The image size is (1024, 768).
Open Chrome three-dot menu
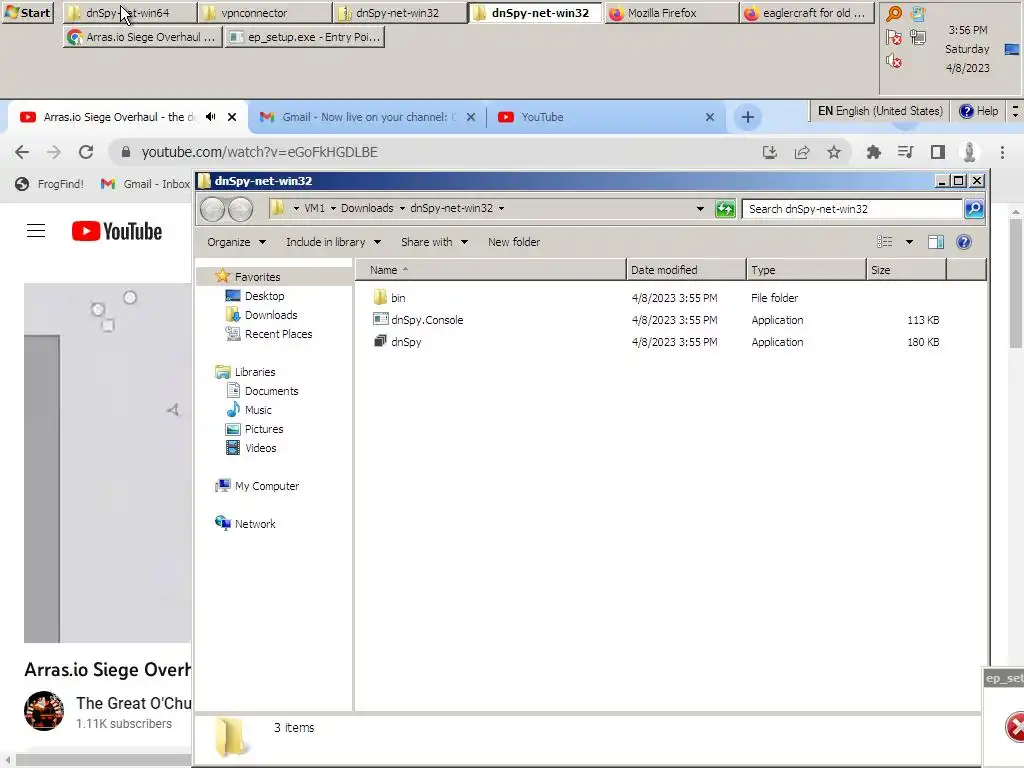1002,152
